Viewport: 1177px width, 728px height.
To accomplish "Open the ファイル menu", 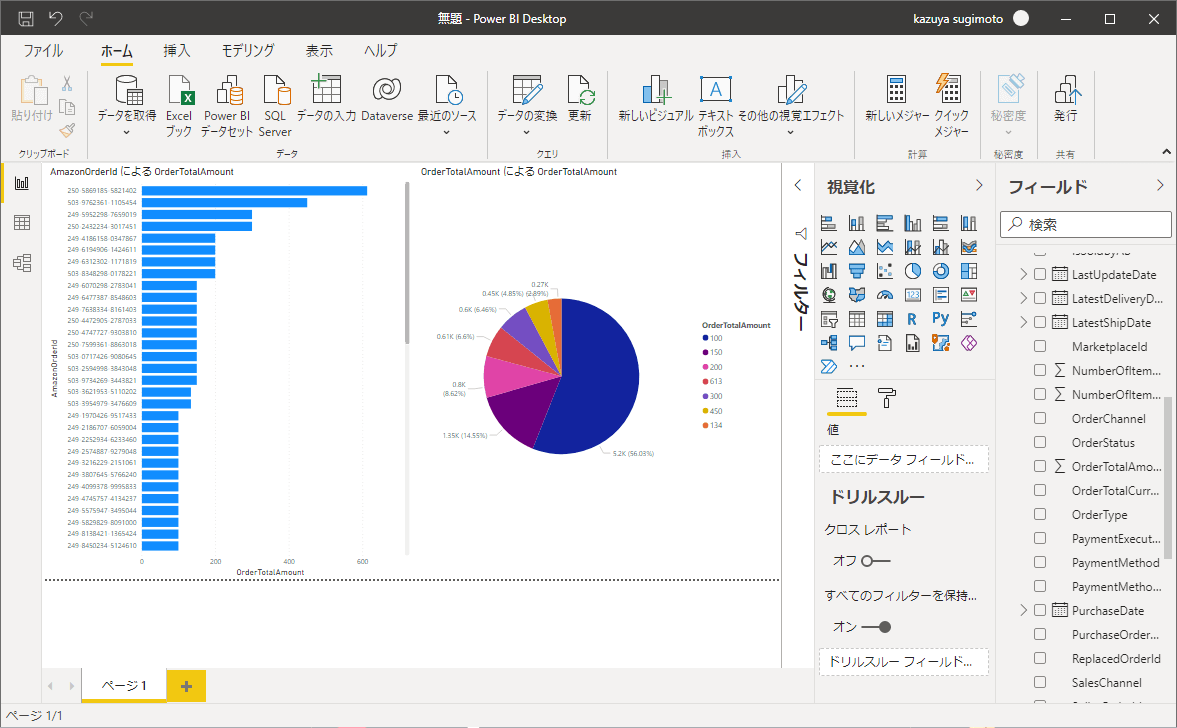I will tap(43, 51).
